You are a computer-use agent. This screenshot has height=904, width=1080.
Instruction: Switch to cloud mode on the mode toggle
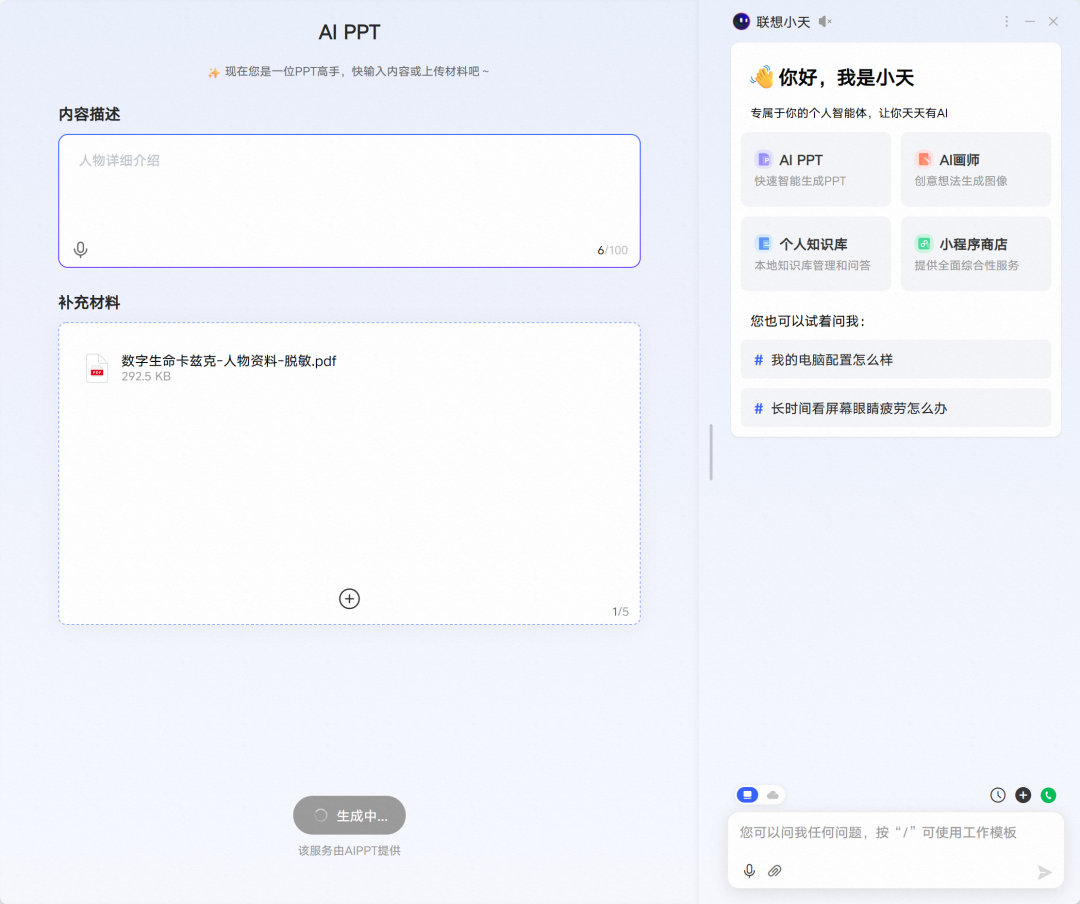(769, 795)
